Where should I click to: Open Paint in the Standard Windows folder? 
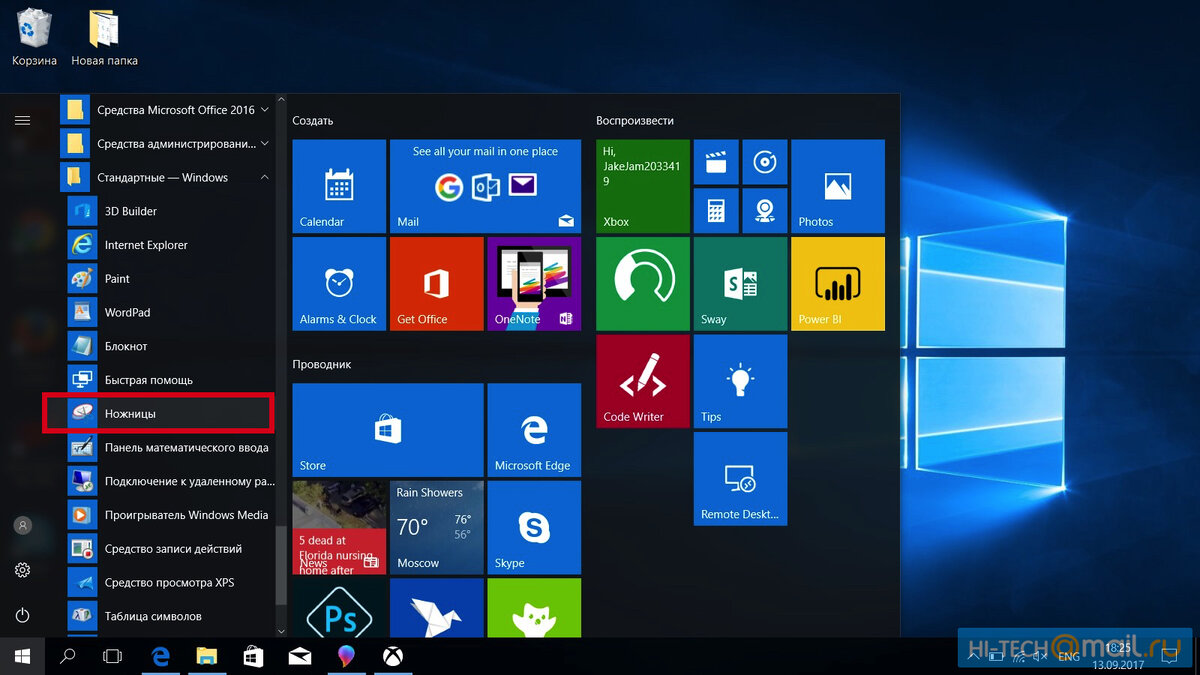click(168, 279)
